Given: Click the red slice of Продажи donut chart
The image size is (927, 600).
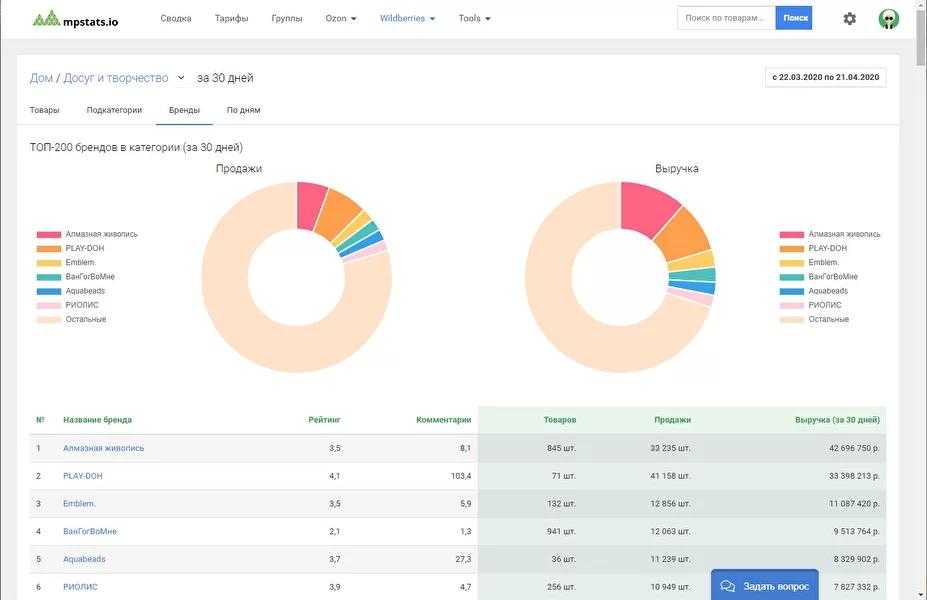Looking at the screenshot, I should click(310, 205).
